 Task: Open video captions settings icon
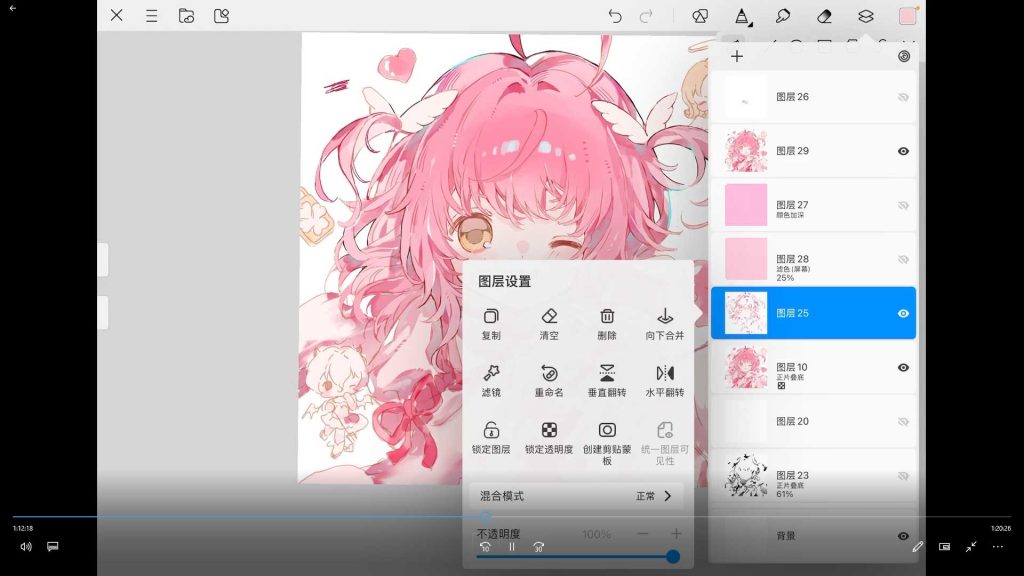[53, 547]
